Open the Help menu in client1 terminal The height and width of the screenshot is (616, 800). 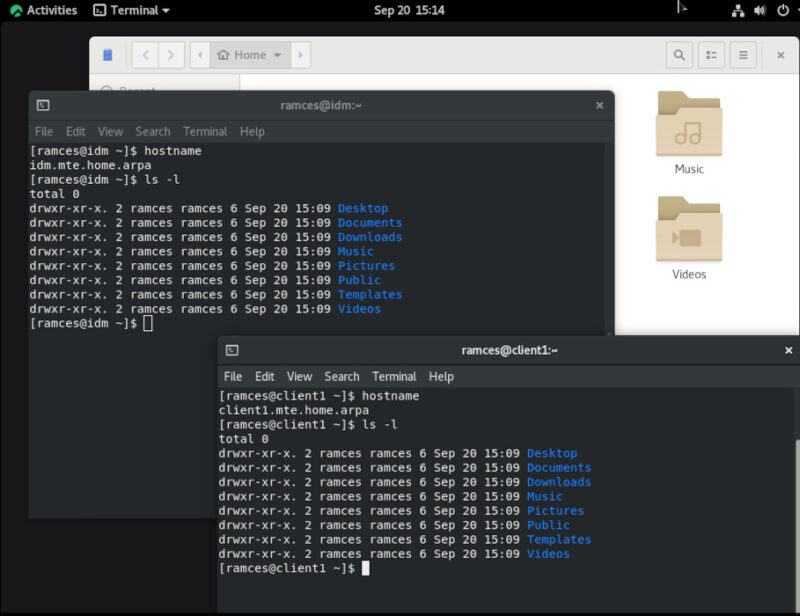(441, 376)
